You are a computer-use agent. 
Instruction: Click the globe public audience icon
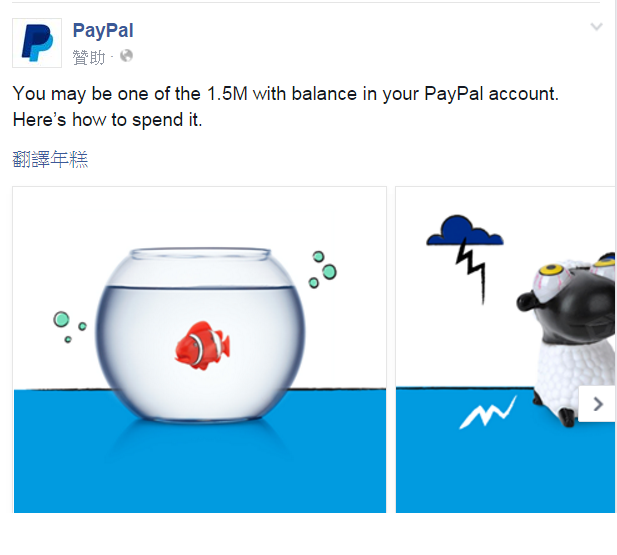(126, 56)
